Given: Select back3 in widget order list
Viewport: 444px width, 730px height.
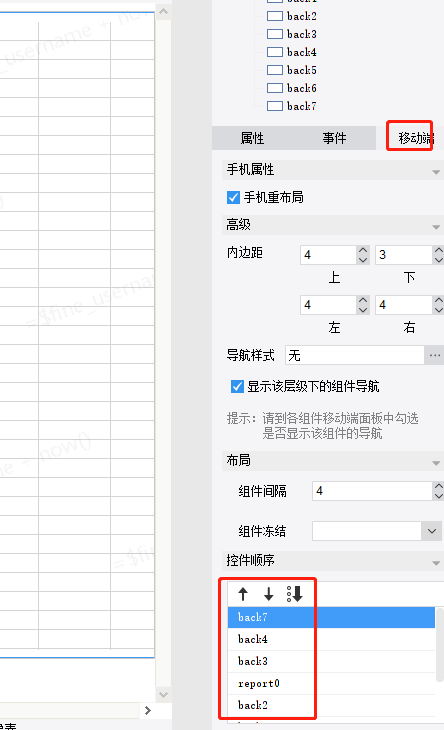Looking at the screenshot, I should pyautogui.click(x=331, y=661).
